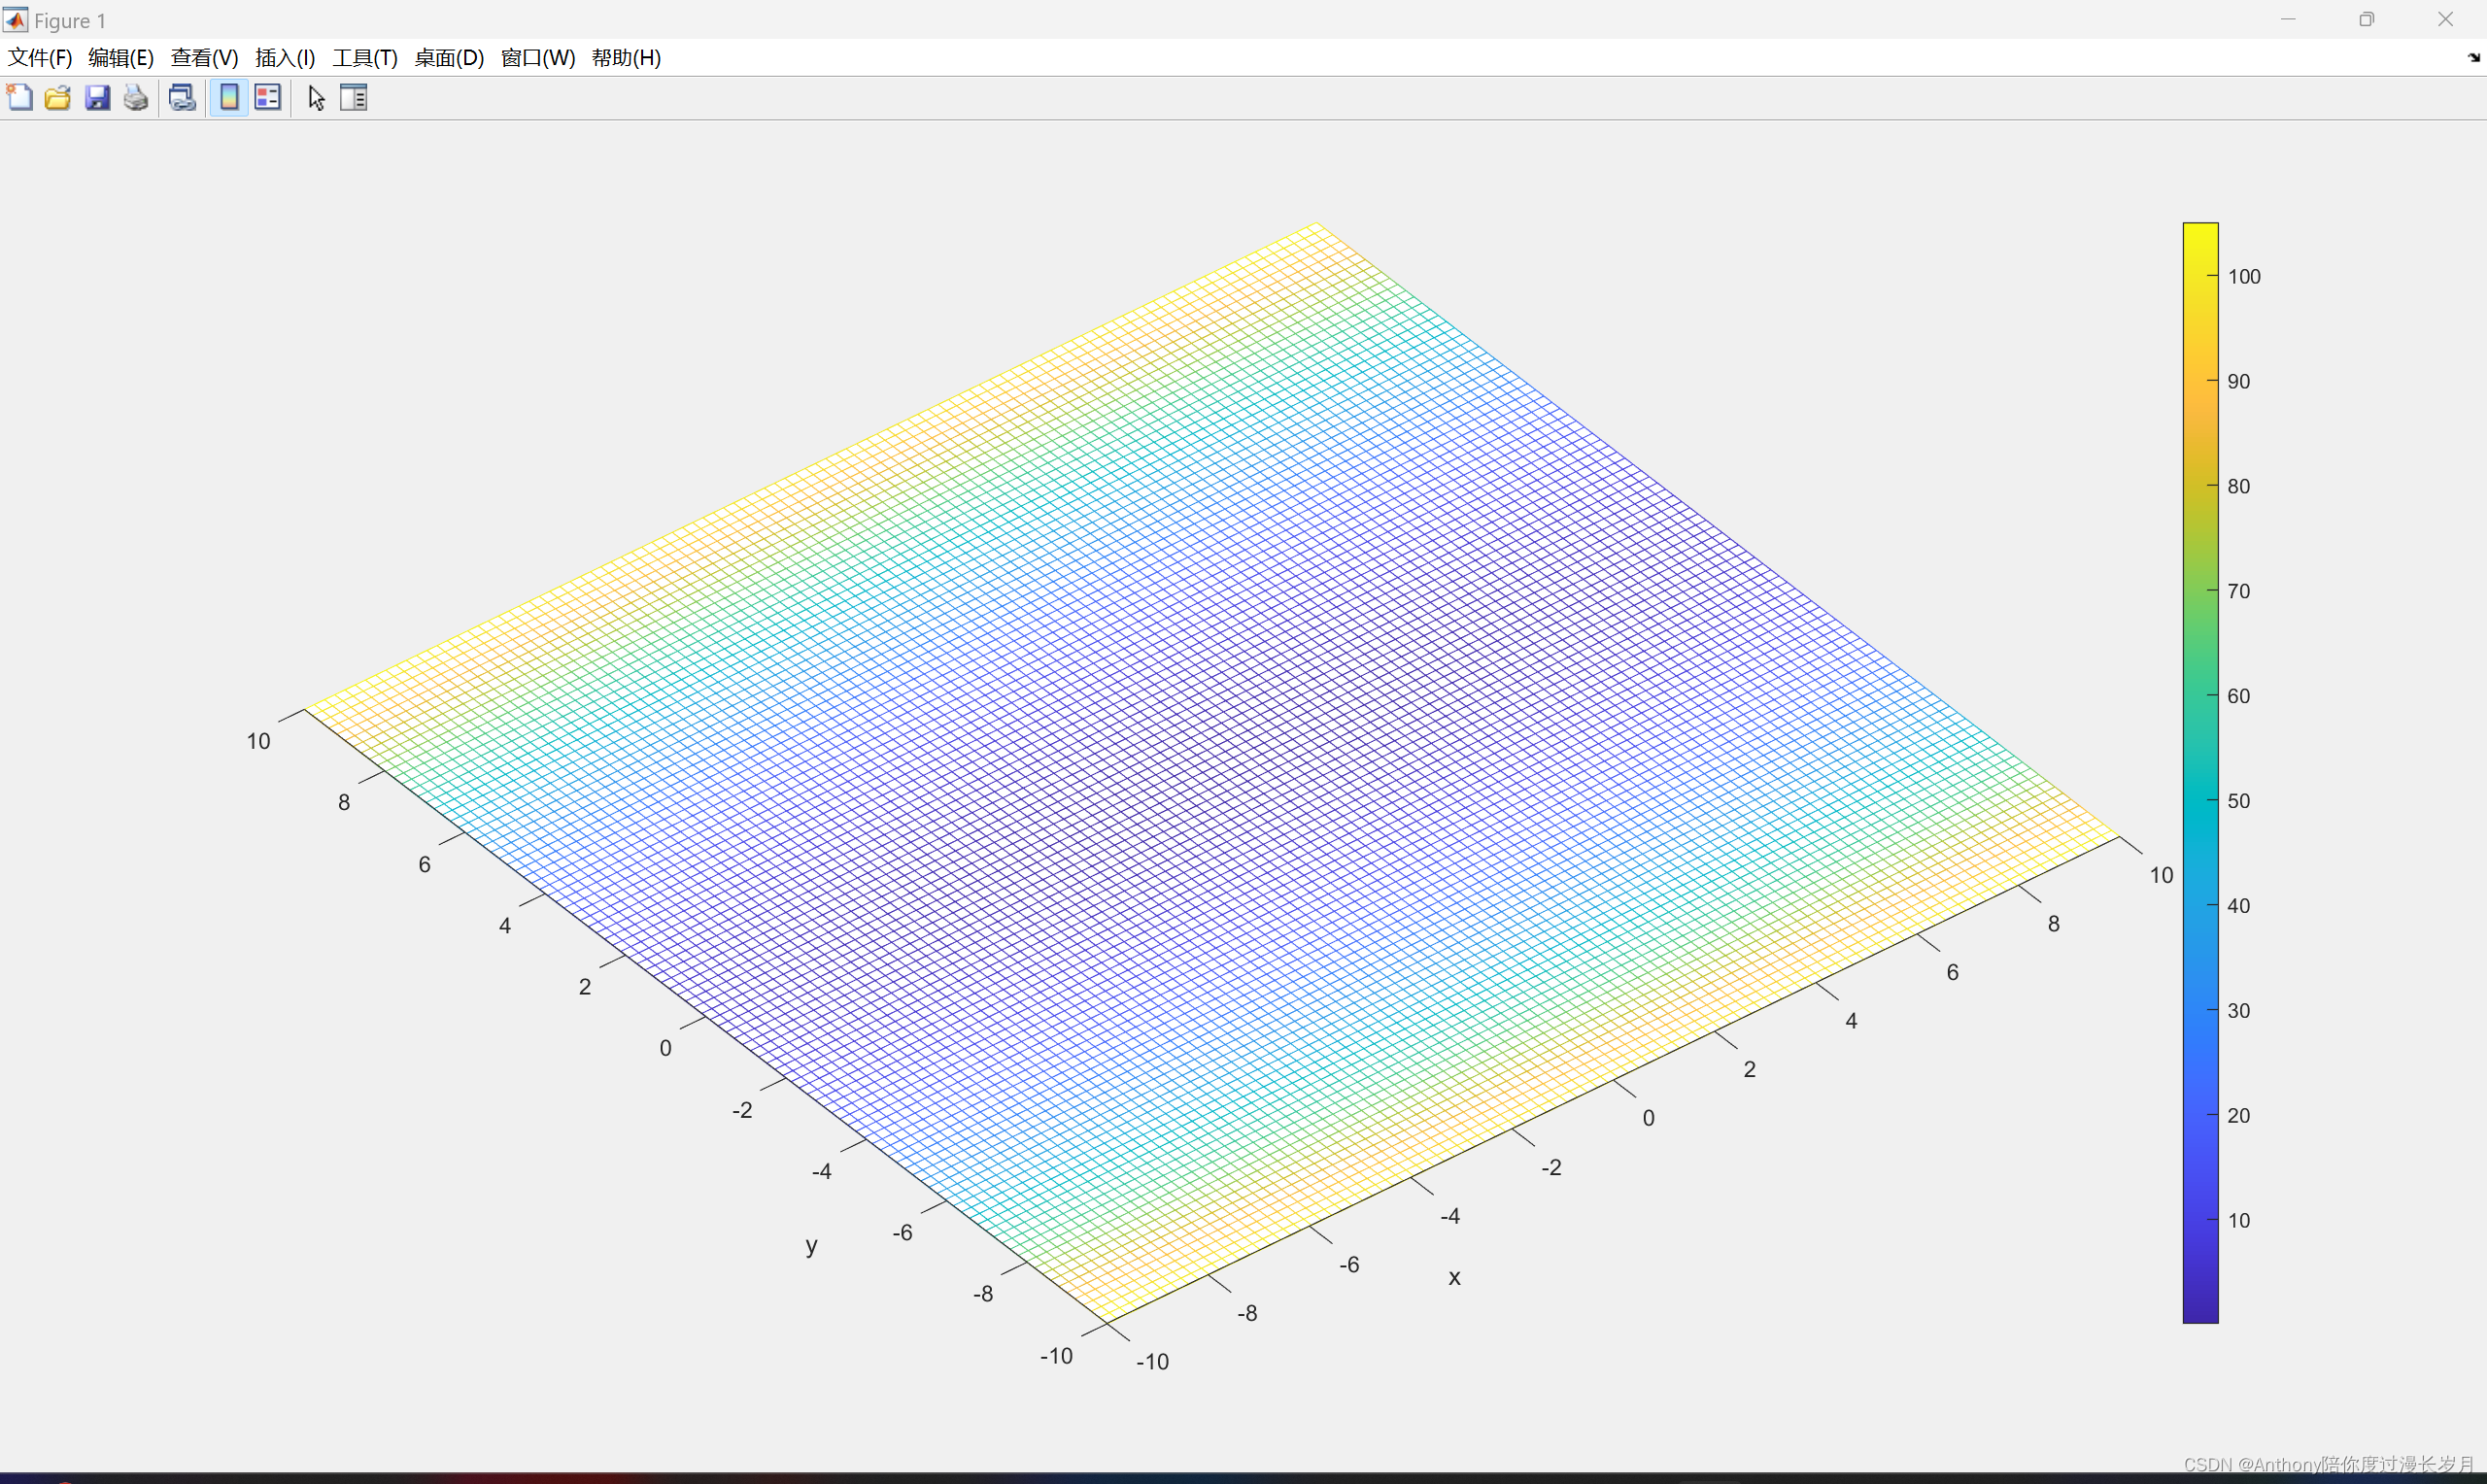This screenshot has height=1484, width=2487.
Task: Expand the 查看(V) menu
Action: click(x=204, y=58)
